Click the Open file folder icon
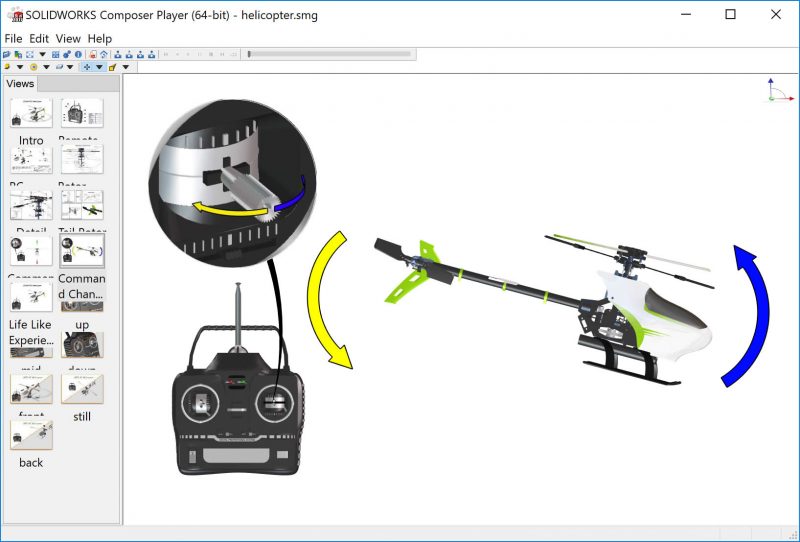The height and width of the screenshot is (542, 800). 6,55
